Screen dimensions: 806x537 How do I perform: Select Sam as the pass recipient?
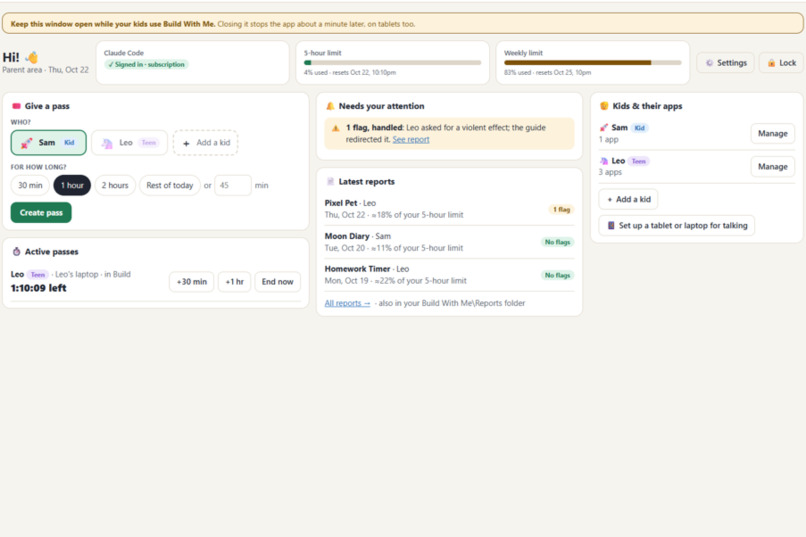coord(49,142)
